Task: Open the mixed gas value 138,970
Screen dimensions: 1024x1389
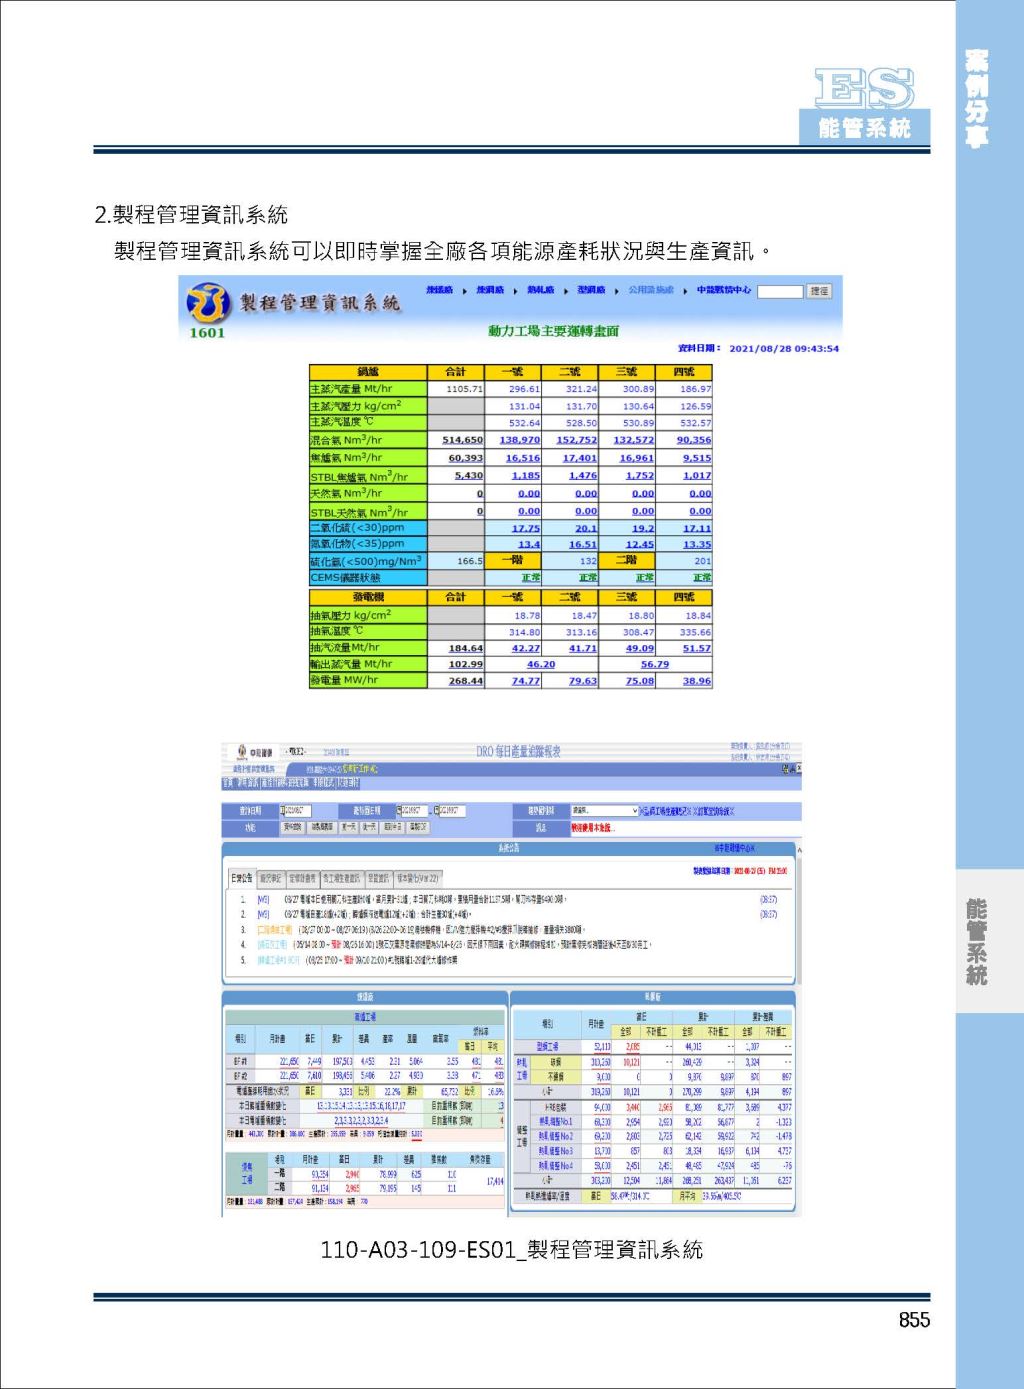Action: (520, 440)
